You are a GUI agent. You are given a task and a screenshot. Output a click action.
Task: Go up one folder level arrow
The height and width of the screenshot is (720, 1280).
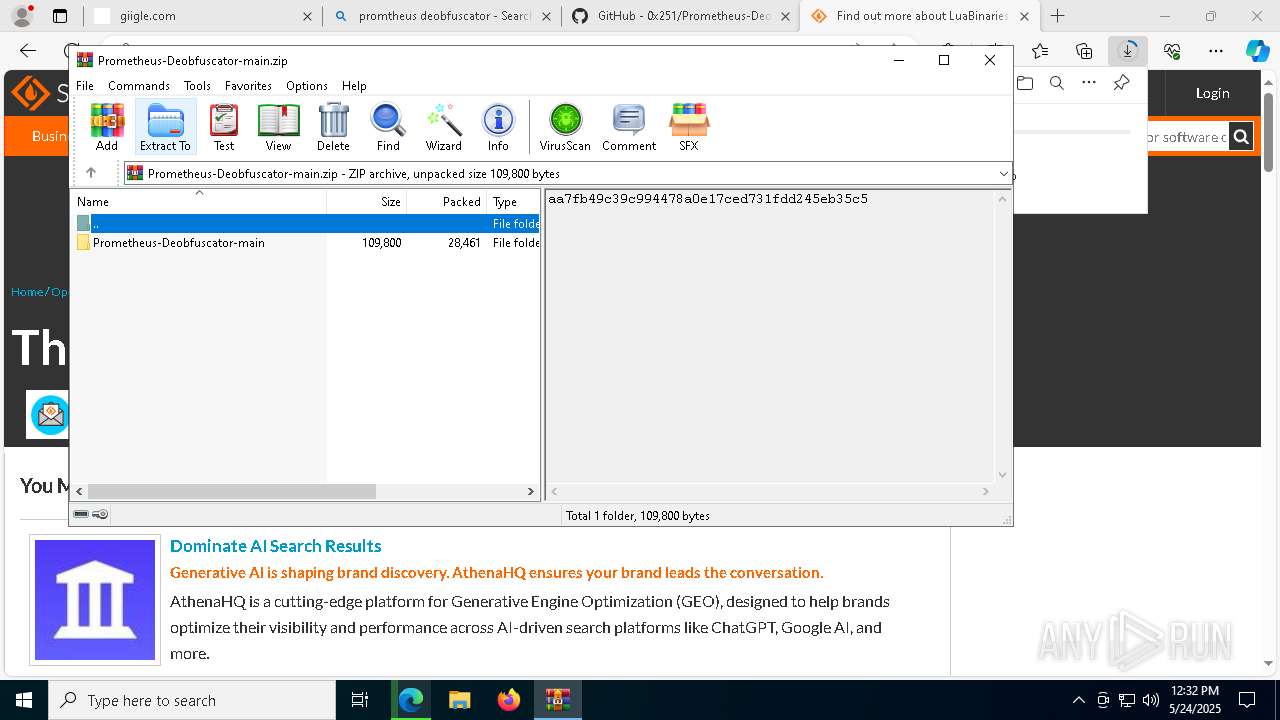click(x=91, y=173)
